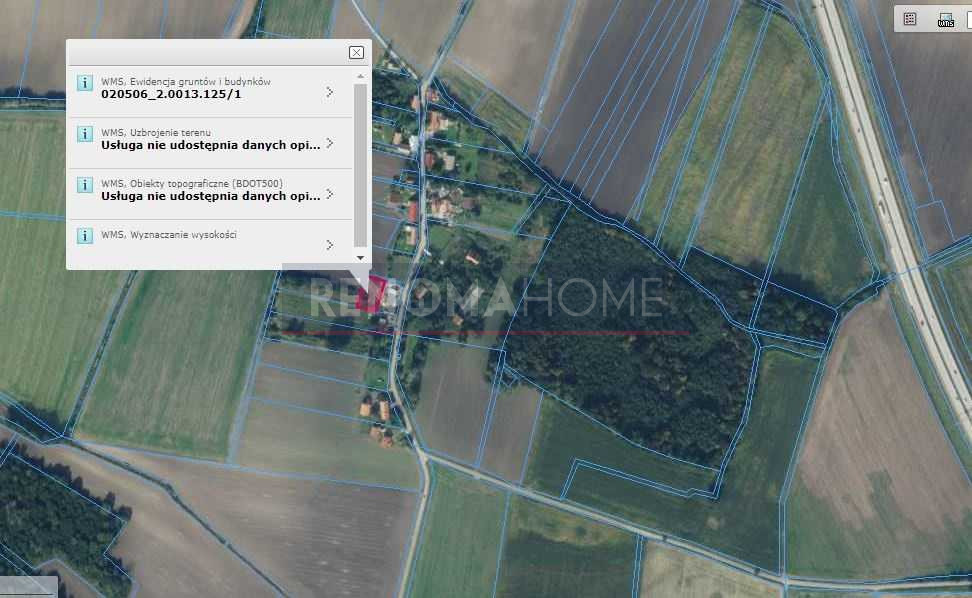Click the red highlighted parcel on map
This screenshot has width=972, height=598.
(371, 294)
